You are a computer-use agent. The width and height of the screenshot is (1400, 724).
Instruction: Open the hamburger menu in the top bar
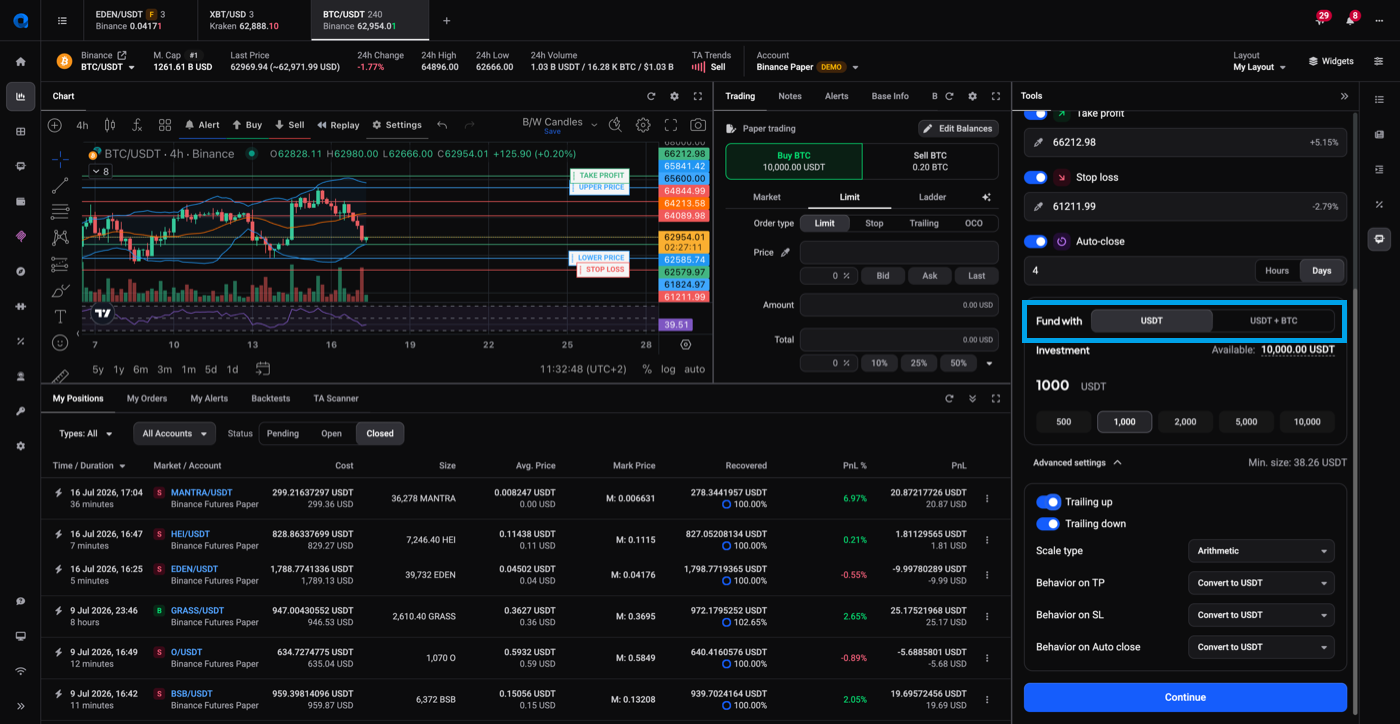coord(62,20)
